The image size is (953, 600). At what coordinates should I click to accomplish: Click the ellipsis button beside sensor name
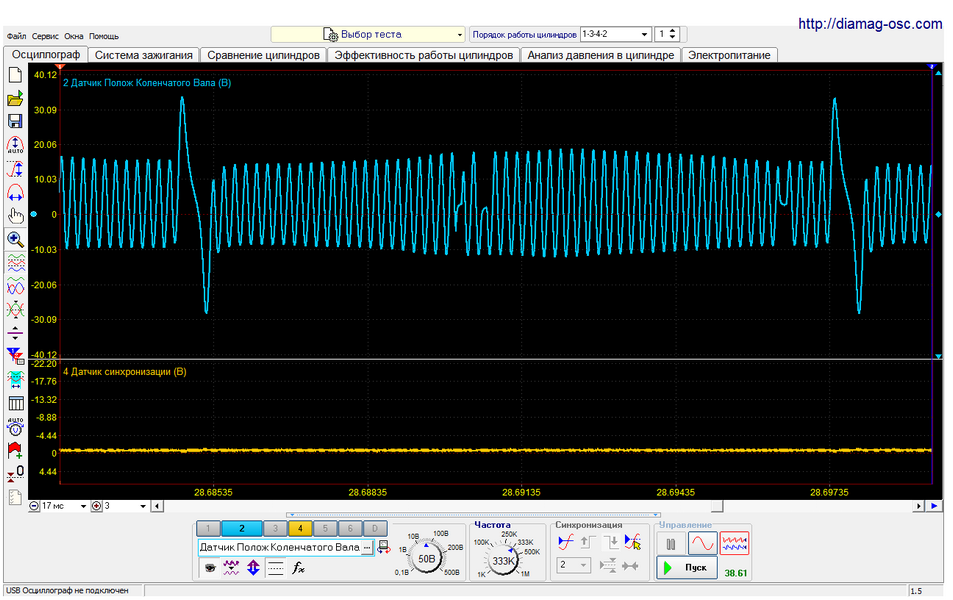367,548
